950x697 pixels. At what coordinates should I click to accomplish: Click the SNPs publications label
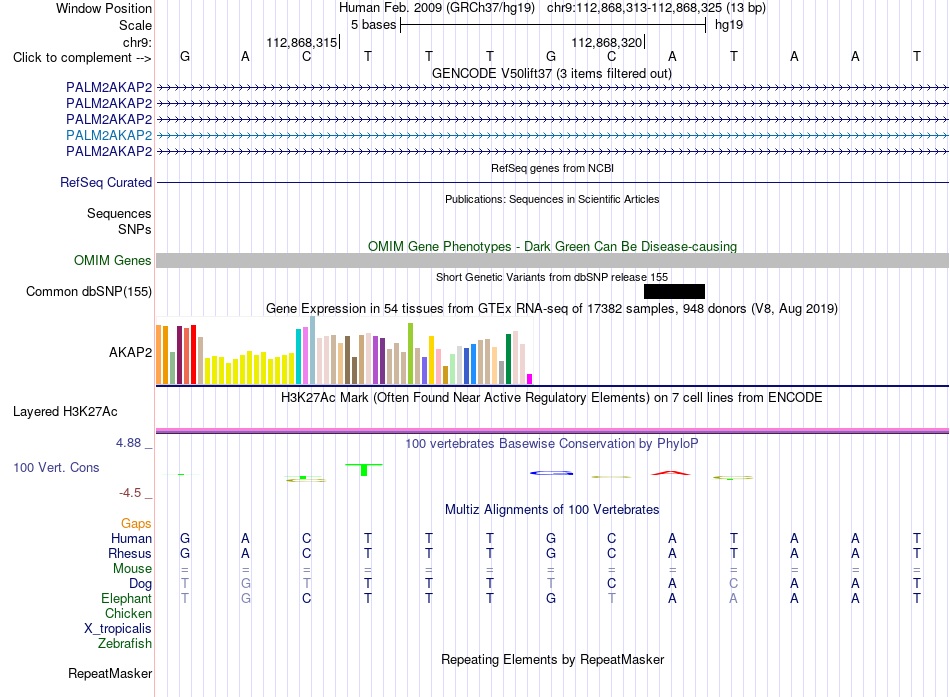[135, 229]
